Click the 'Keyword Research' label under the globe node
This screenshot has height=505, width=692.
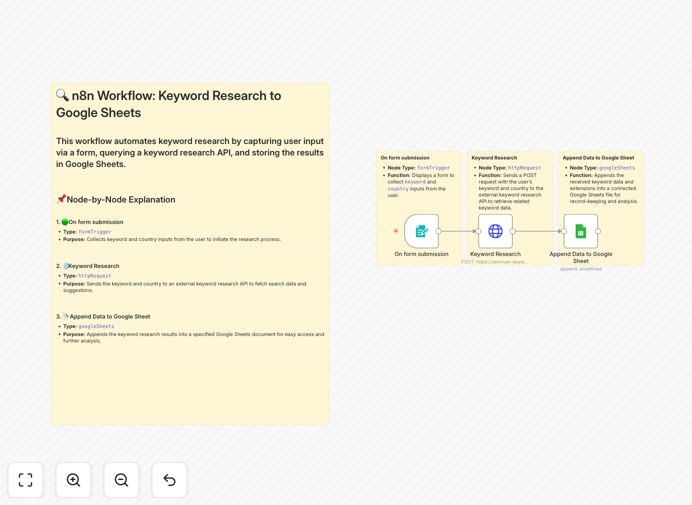point(495,254)
